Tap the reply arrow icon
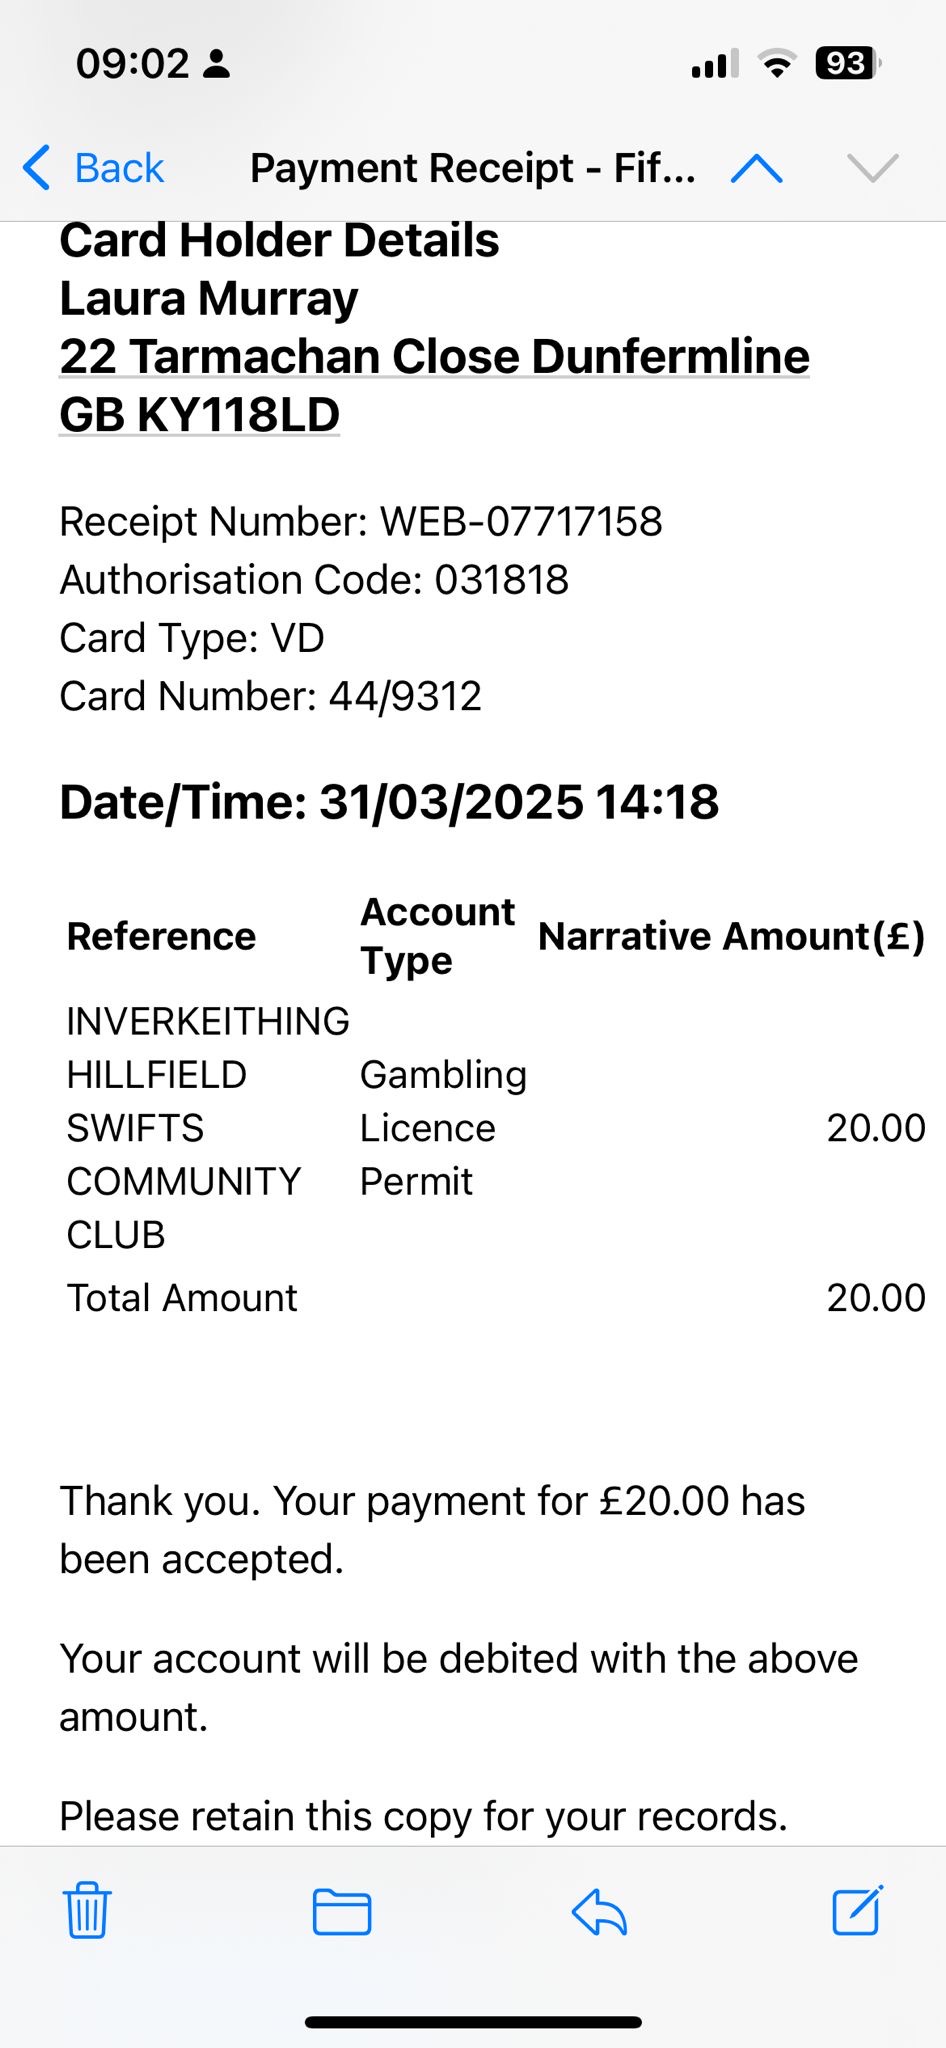Image resolution: width=946 pixels, height=2048 pixels. 599,1912
